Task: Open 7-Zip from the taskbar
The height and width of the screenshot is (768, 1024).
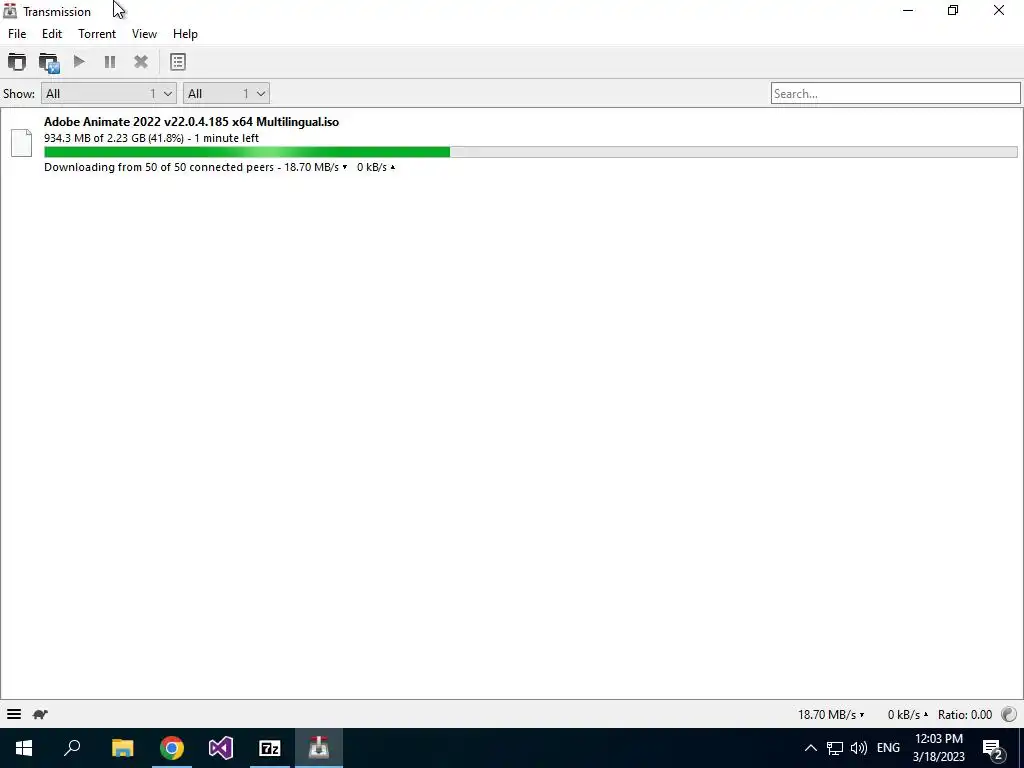Action: click(x=270, y=748)
